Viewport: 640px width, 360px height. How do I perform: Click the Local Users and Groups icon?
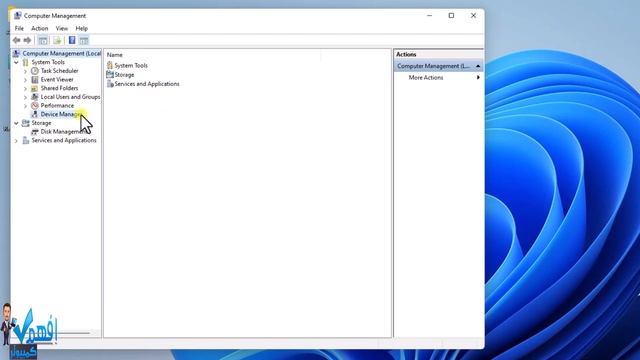(x=35, y=97)
